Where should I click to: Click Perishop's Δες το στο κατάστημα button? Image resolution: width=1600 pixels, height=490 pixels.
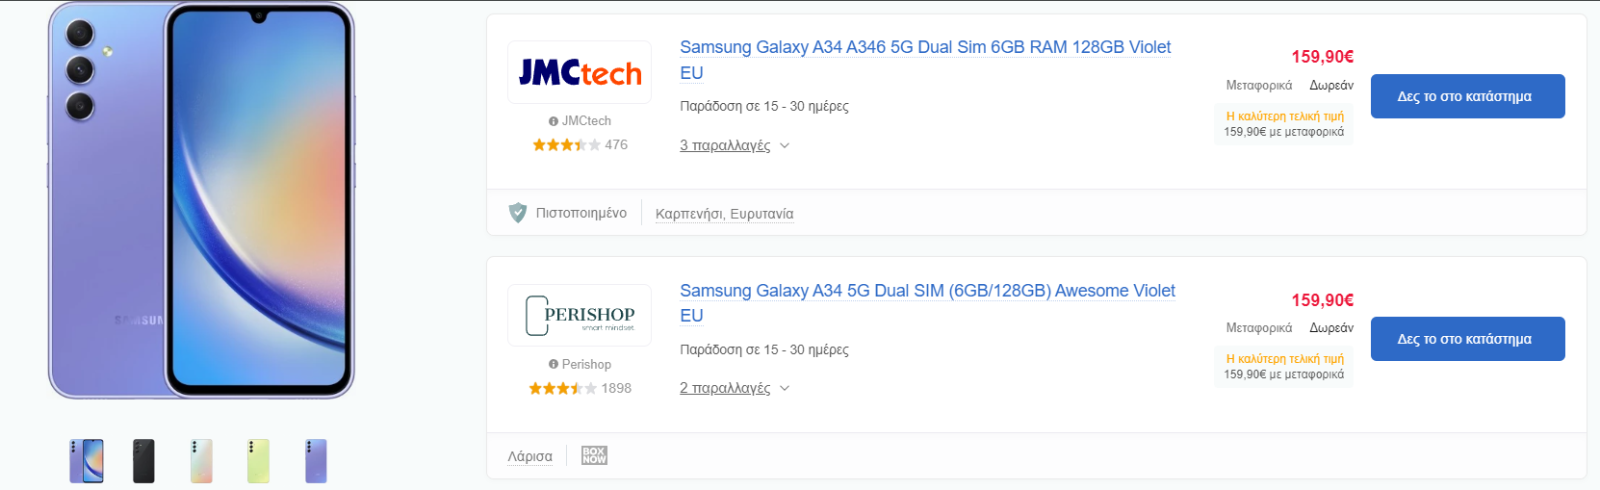[1467, 339]
